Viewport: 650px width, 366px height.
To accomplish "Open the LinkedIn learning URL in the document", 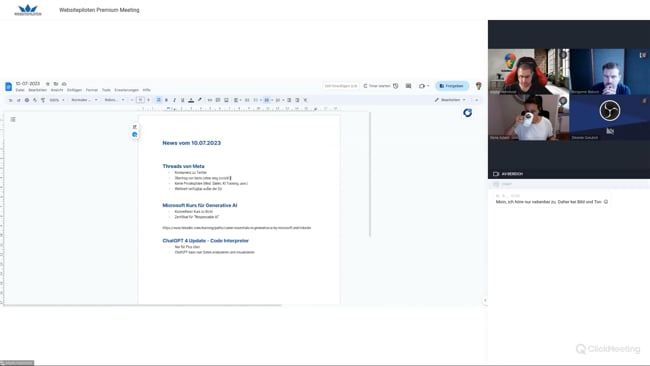I will coord(237,228).
